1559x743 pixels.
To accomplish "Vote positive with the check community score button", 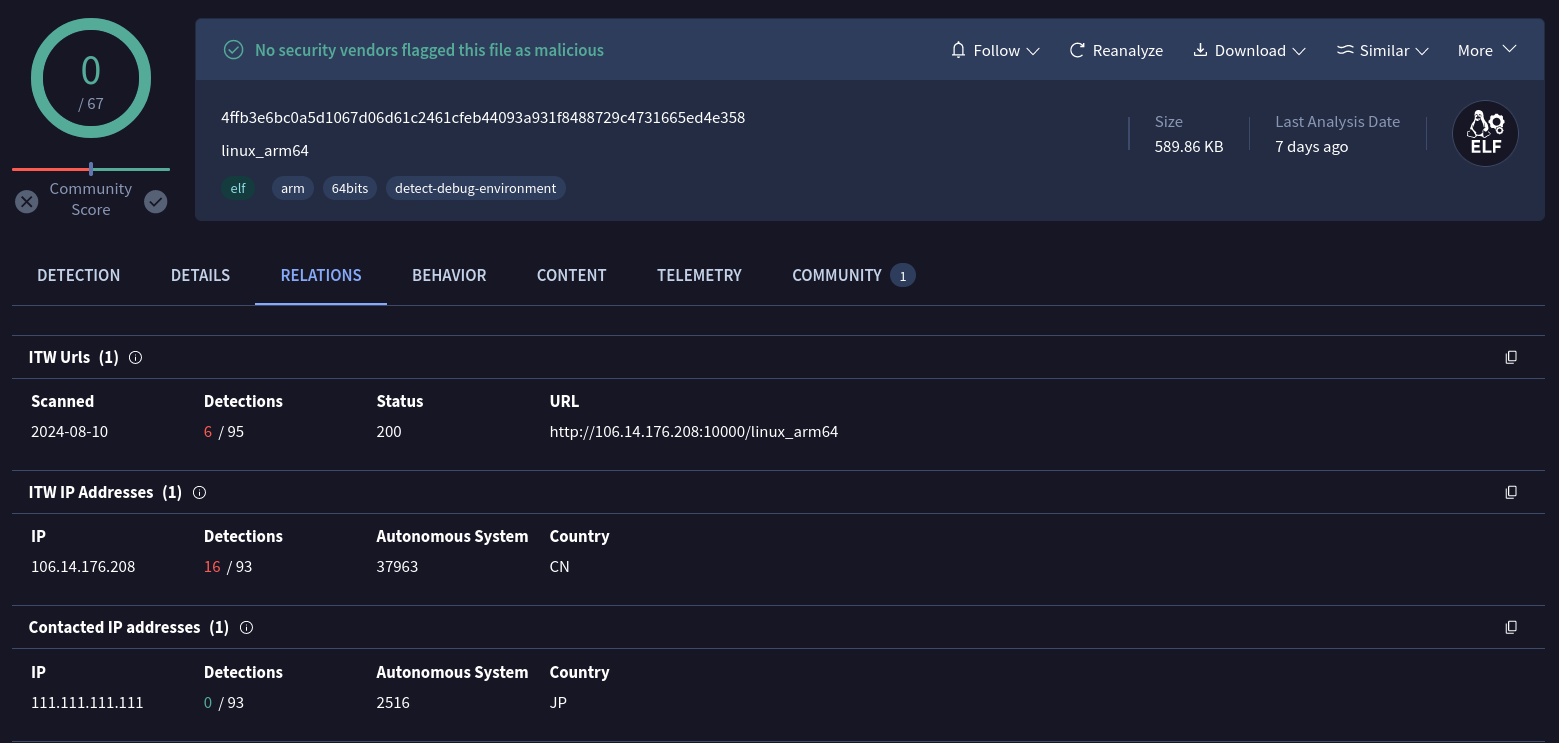I will coord(155,202).
